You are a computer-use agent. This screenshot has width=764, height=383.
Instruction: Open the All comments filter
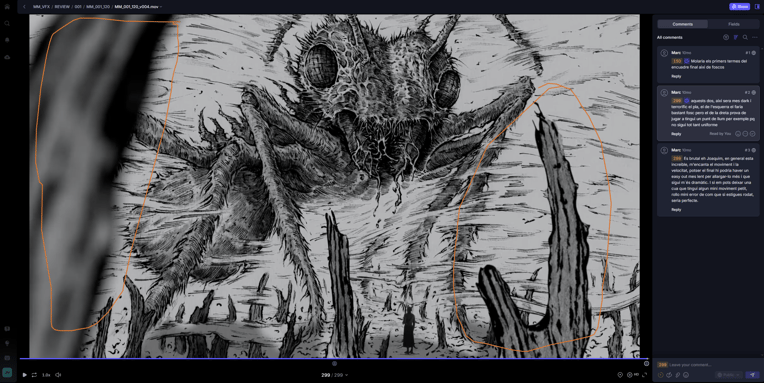(x=669, y=37)
